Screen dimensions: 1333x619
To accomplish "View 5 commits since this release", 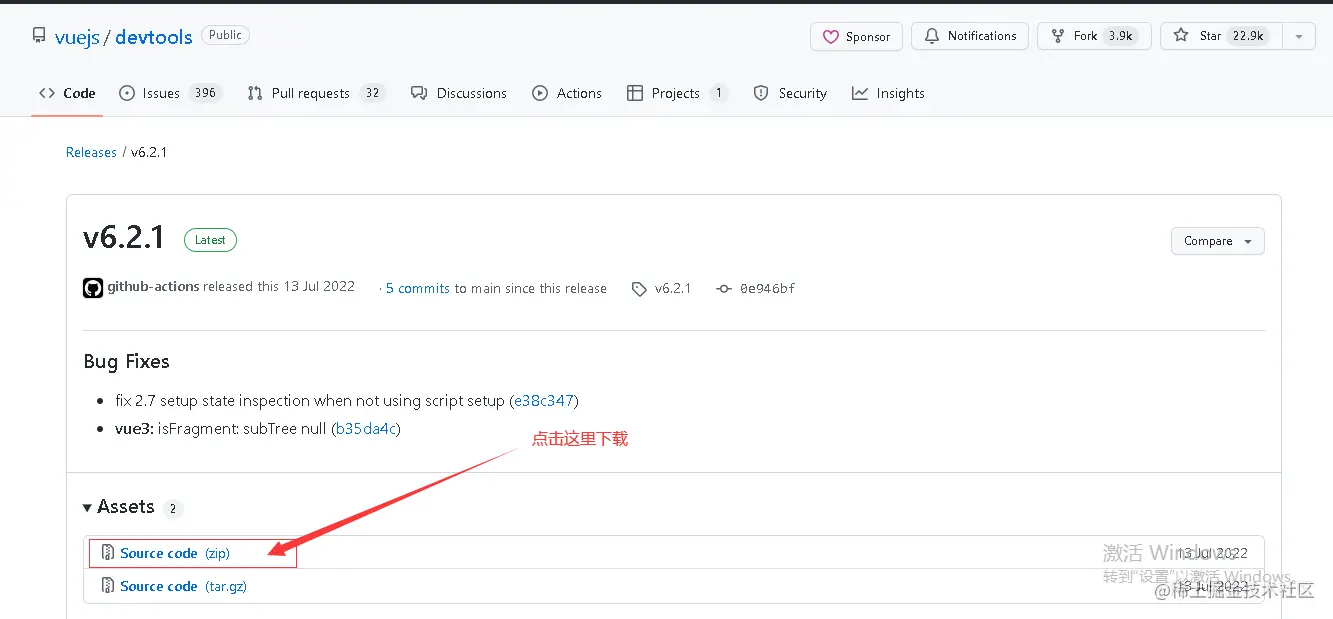I will pyautogui.click(x=418, y=288).
